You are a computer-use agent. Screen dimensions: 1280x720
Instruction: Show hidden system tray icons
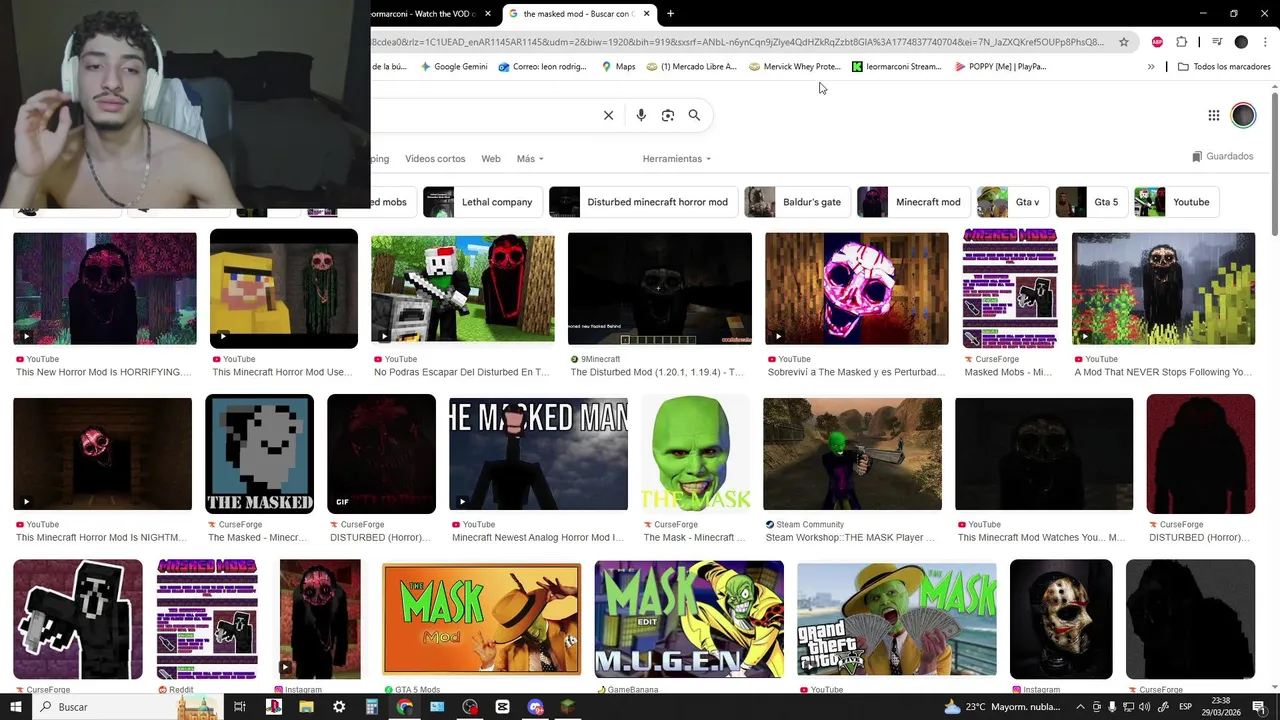(x=1081, y=707)
